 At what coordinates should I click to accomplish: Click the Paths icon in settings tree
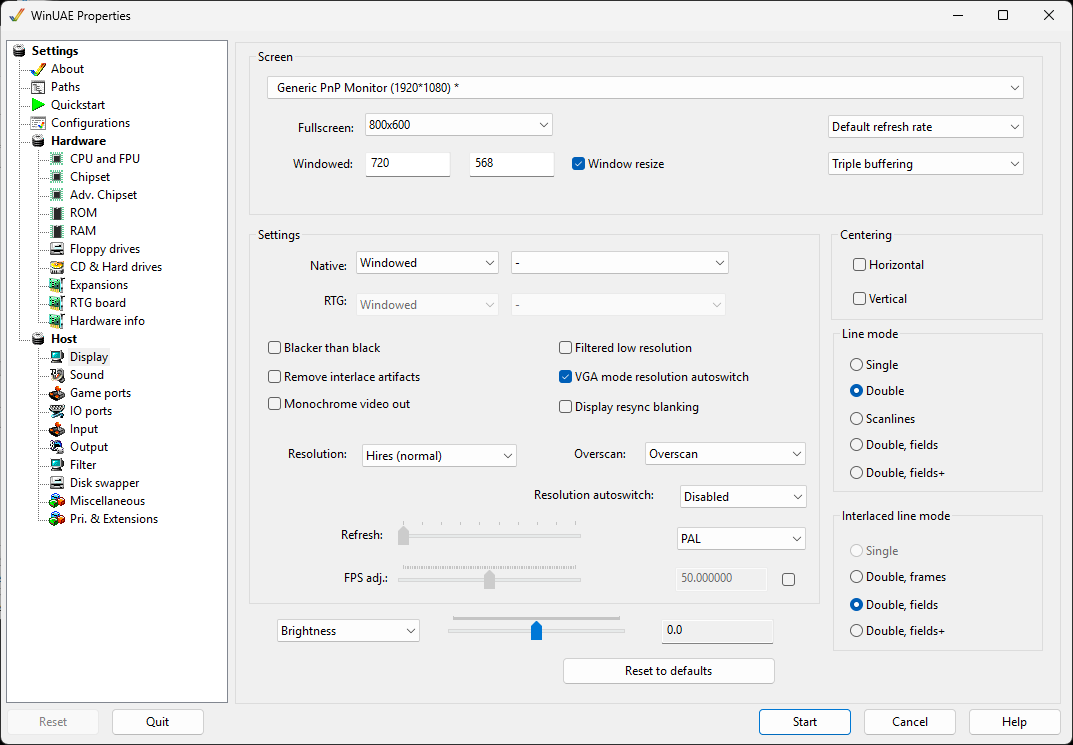[x=38, y=87]
